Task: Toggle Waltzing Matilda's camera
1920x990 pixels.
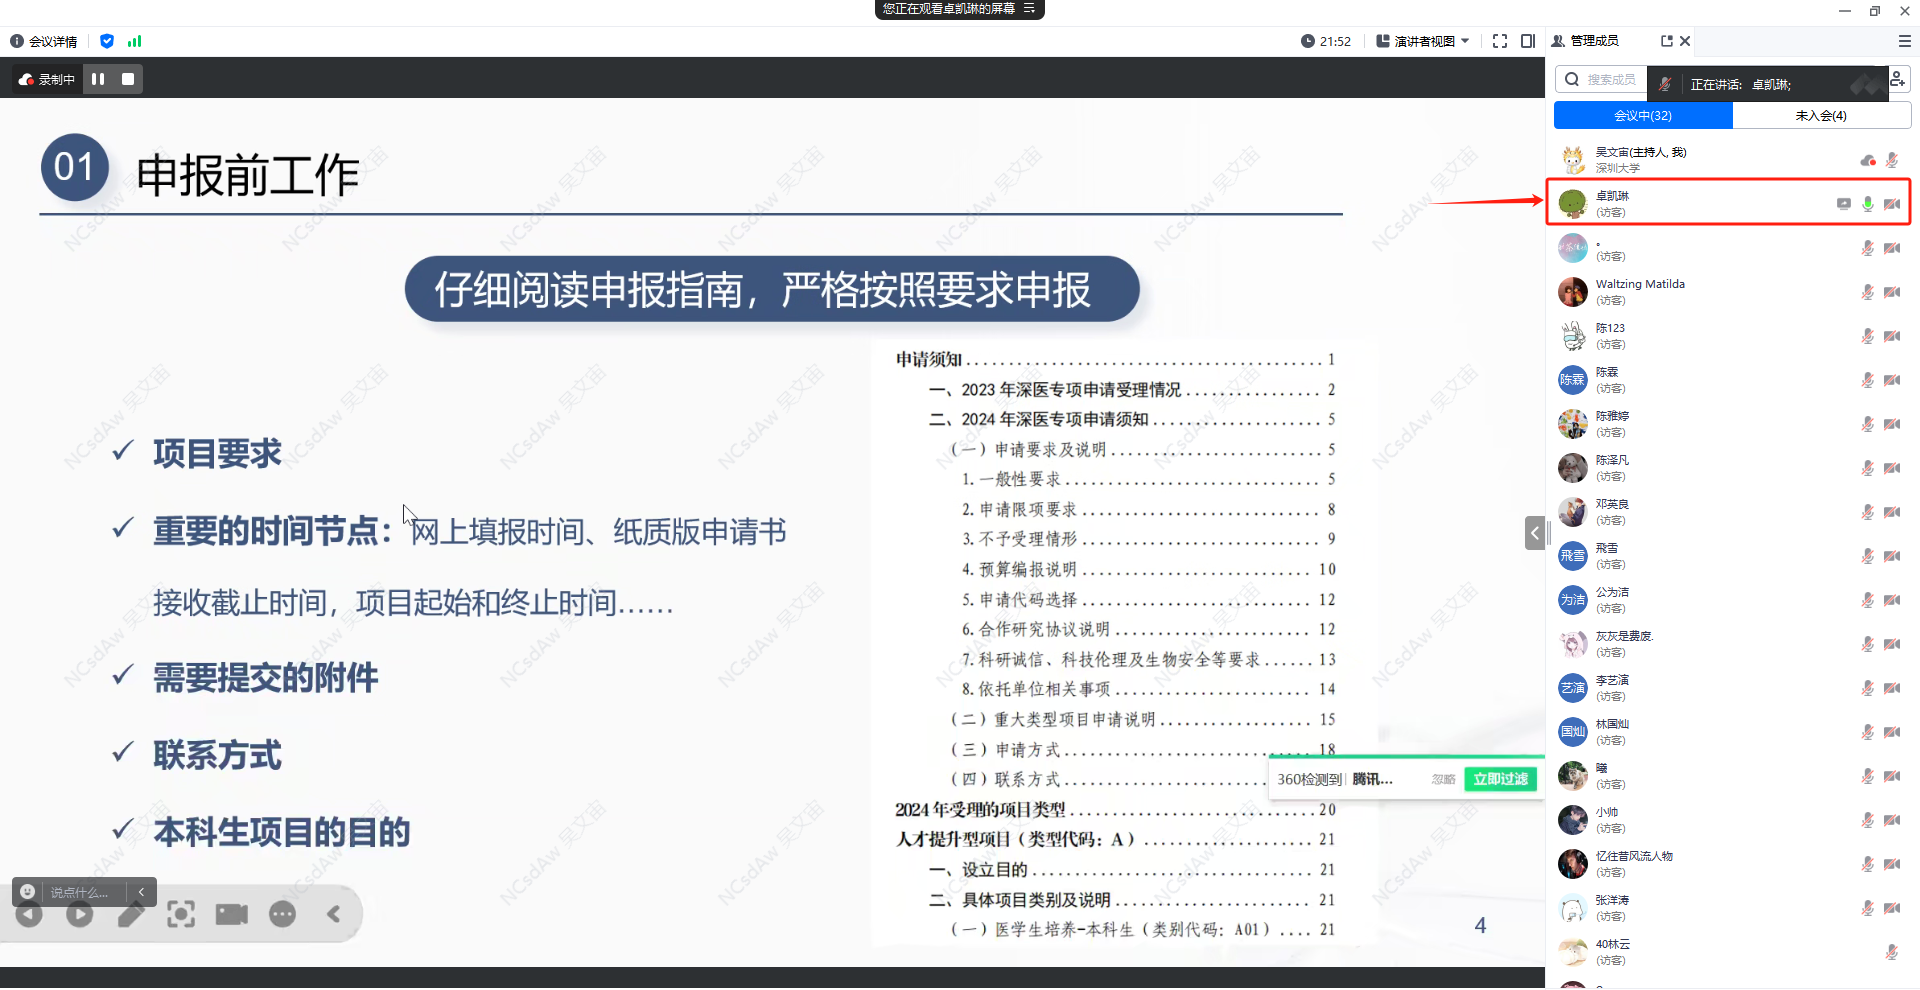Action: (x=1891, y=292)
